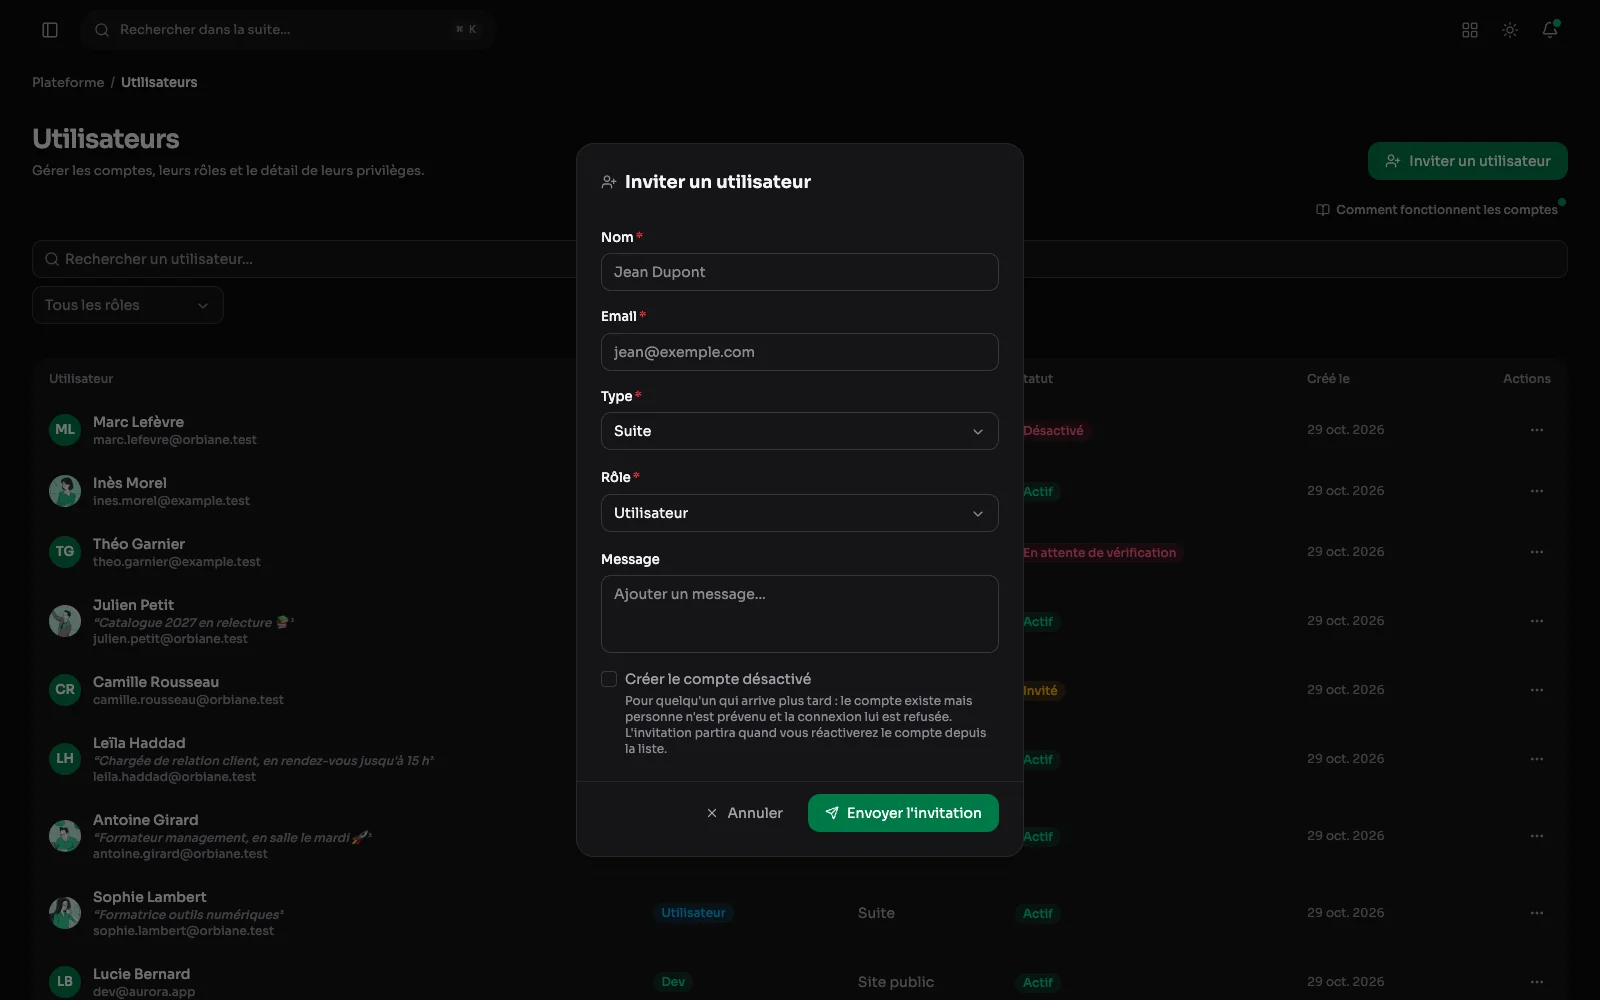Viewport: 1600px width, 1000px height.
Task: Click 'Site public' type for Lucie Bernard
Action: pos(896,982)
